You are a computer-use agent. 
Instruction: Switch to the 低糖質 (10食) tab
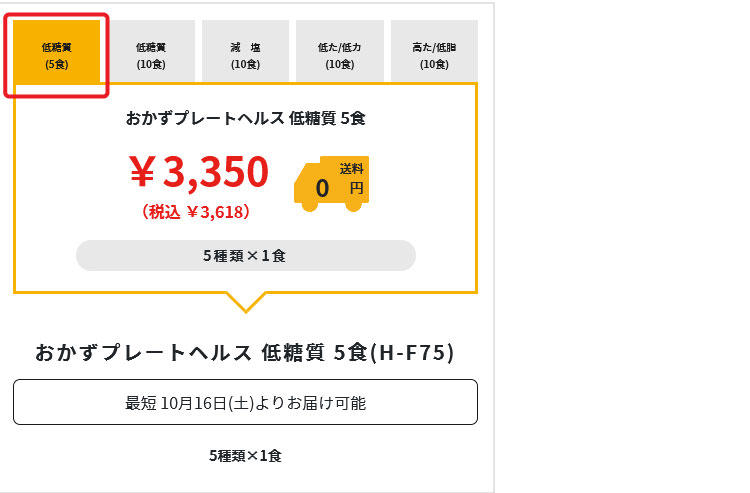(151, 52)
